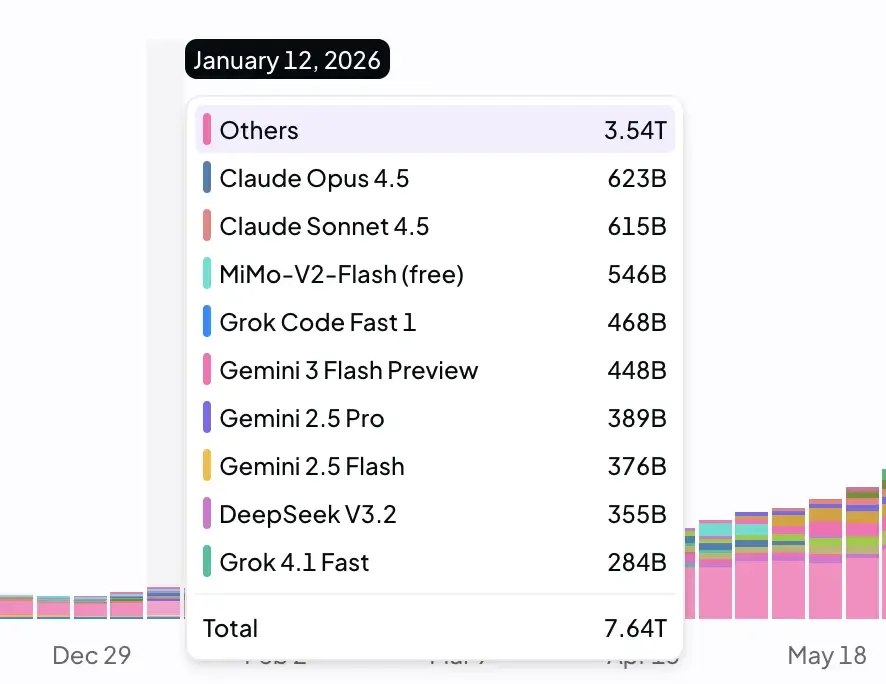
Task: Click the Grok Code Fast 1 blue swatch
Action: (207, 321)
